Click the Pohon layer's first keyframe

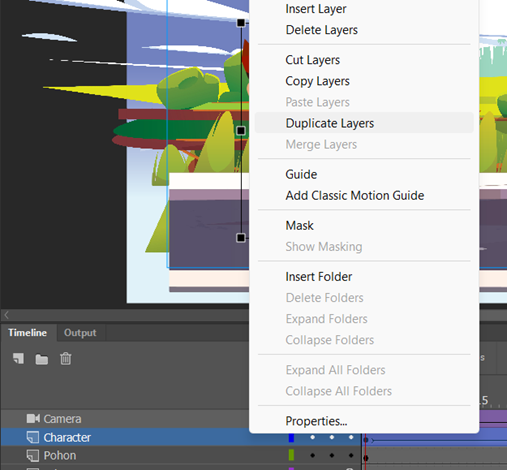366,458
